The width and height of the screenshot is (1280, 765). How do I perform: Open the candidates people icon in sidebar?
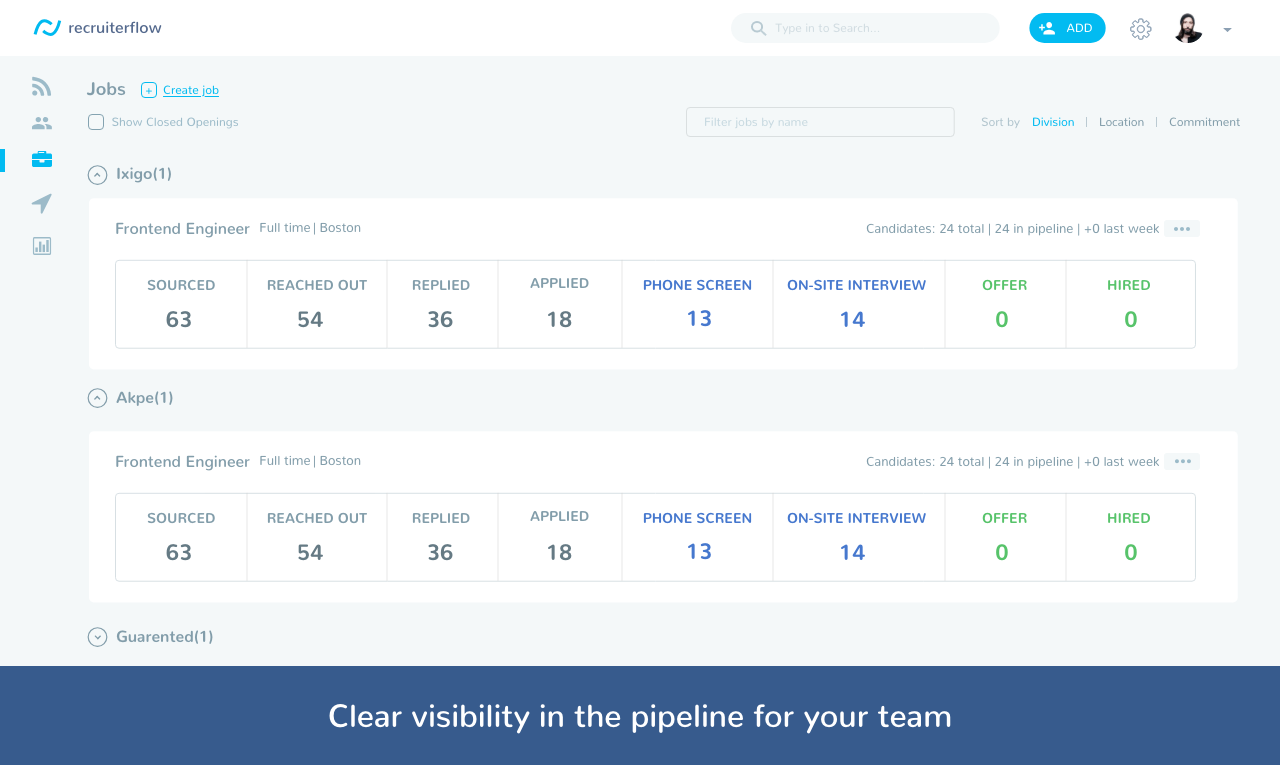point(41,123)
